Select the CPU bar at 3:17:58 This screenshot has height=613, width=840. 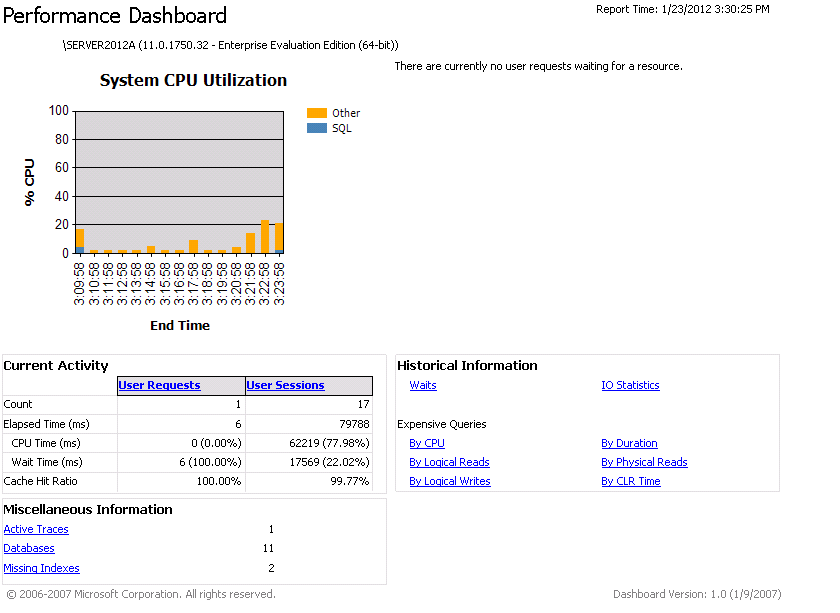click(x=194, y=246)
